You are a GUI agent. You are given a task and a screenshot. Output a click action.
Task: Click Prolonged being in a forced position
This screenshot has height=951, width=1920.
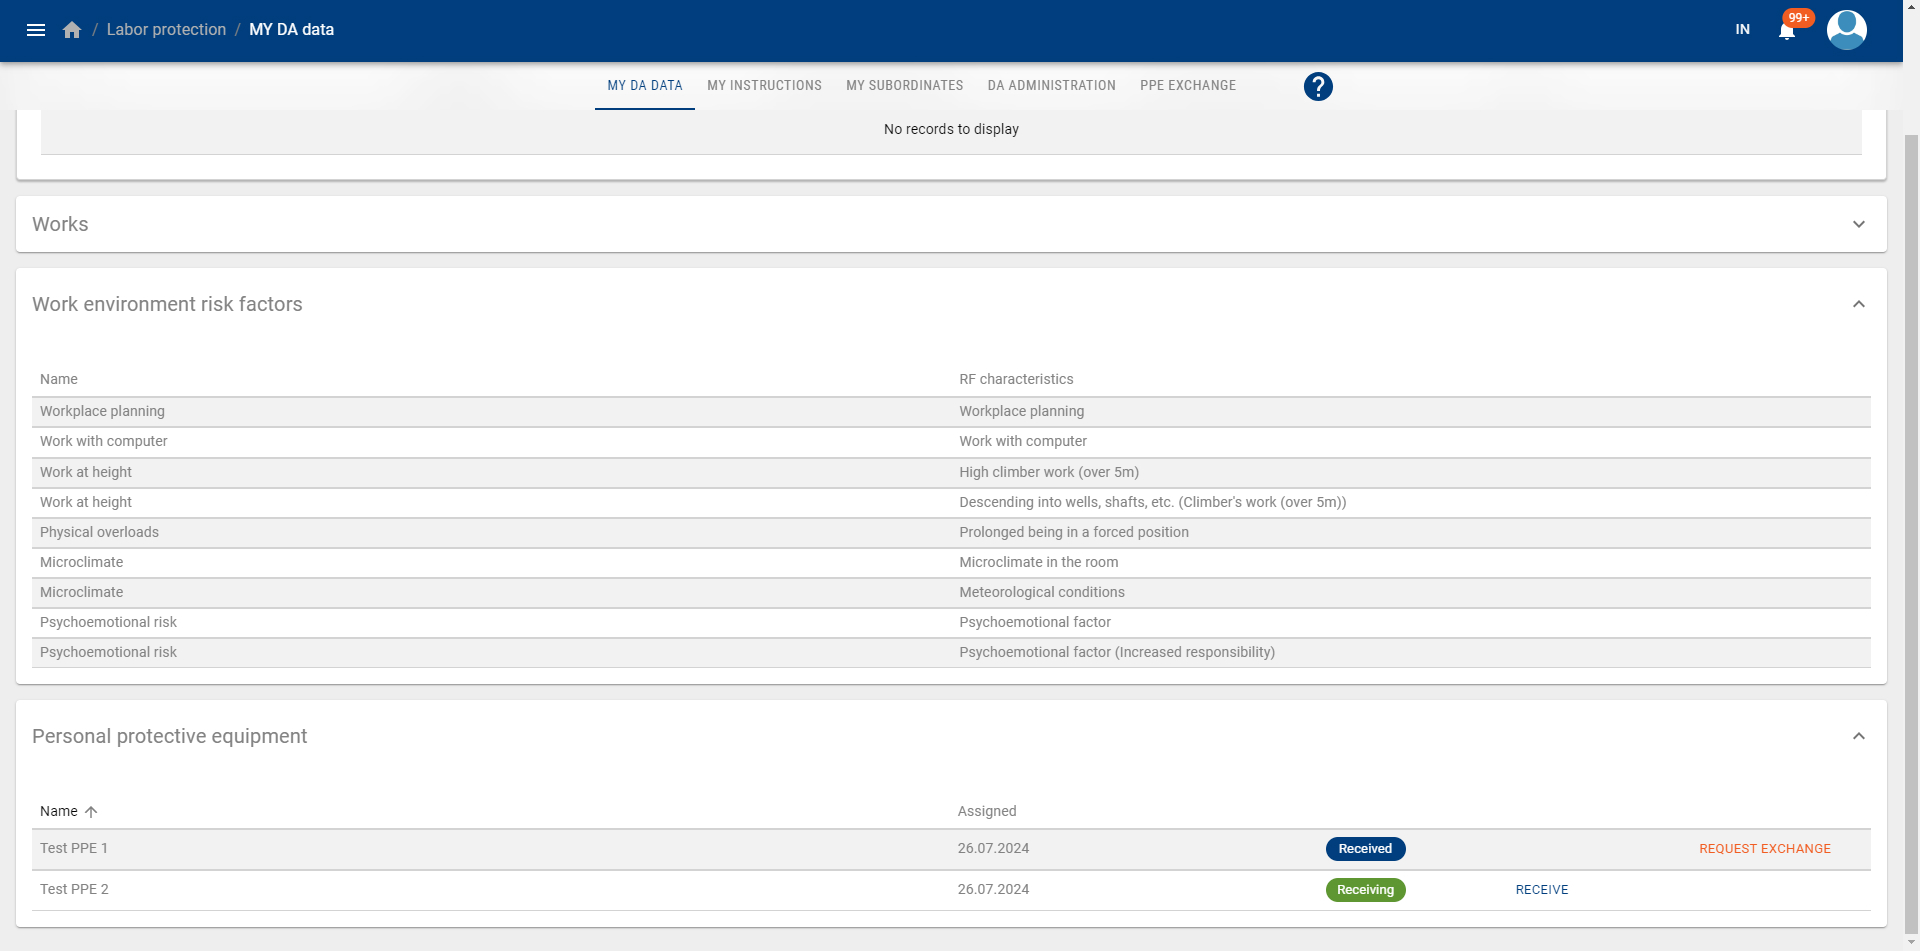coord(1074,533)
